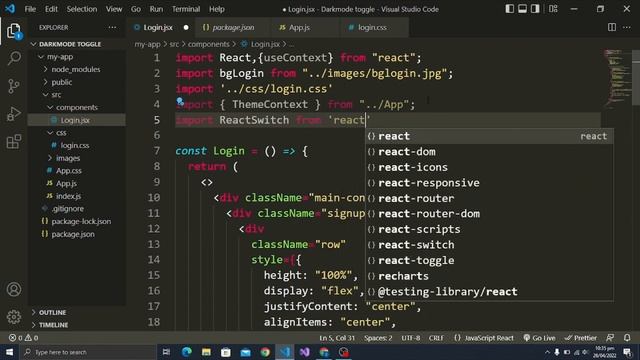Click the feedback icon in status bar

pyautogui.click(x=610, y=338)
